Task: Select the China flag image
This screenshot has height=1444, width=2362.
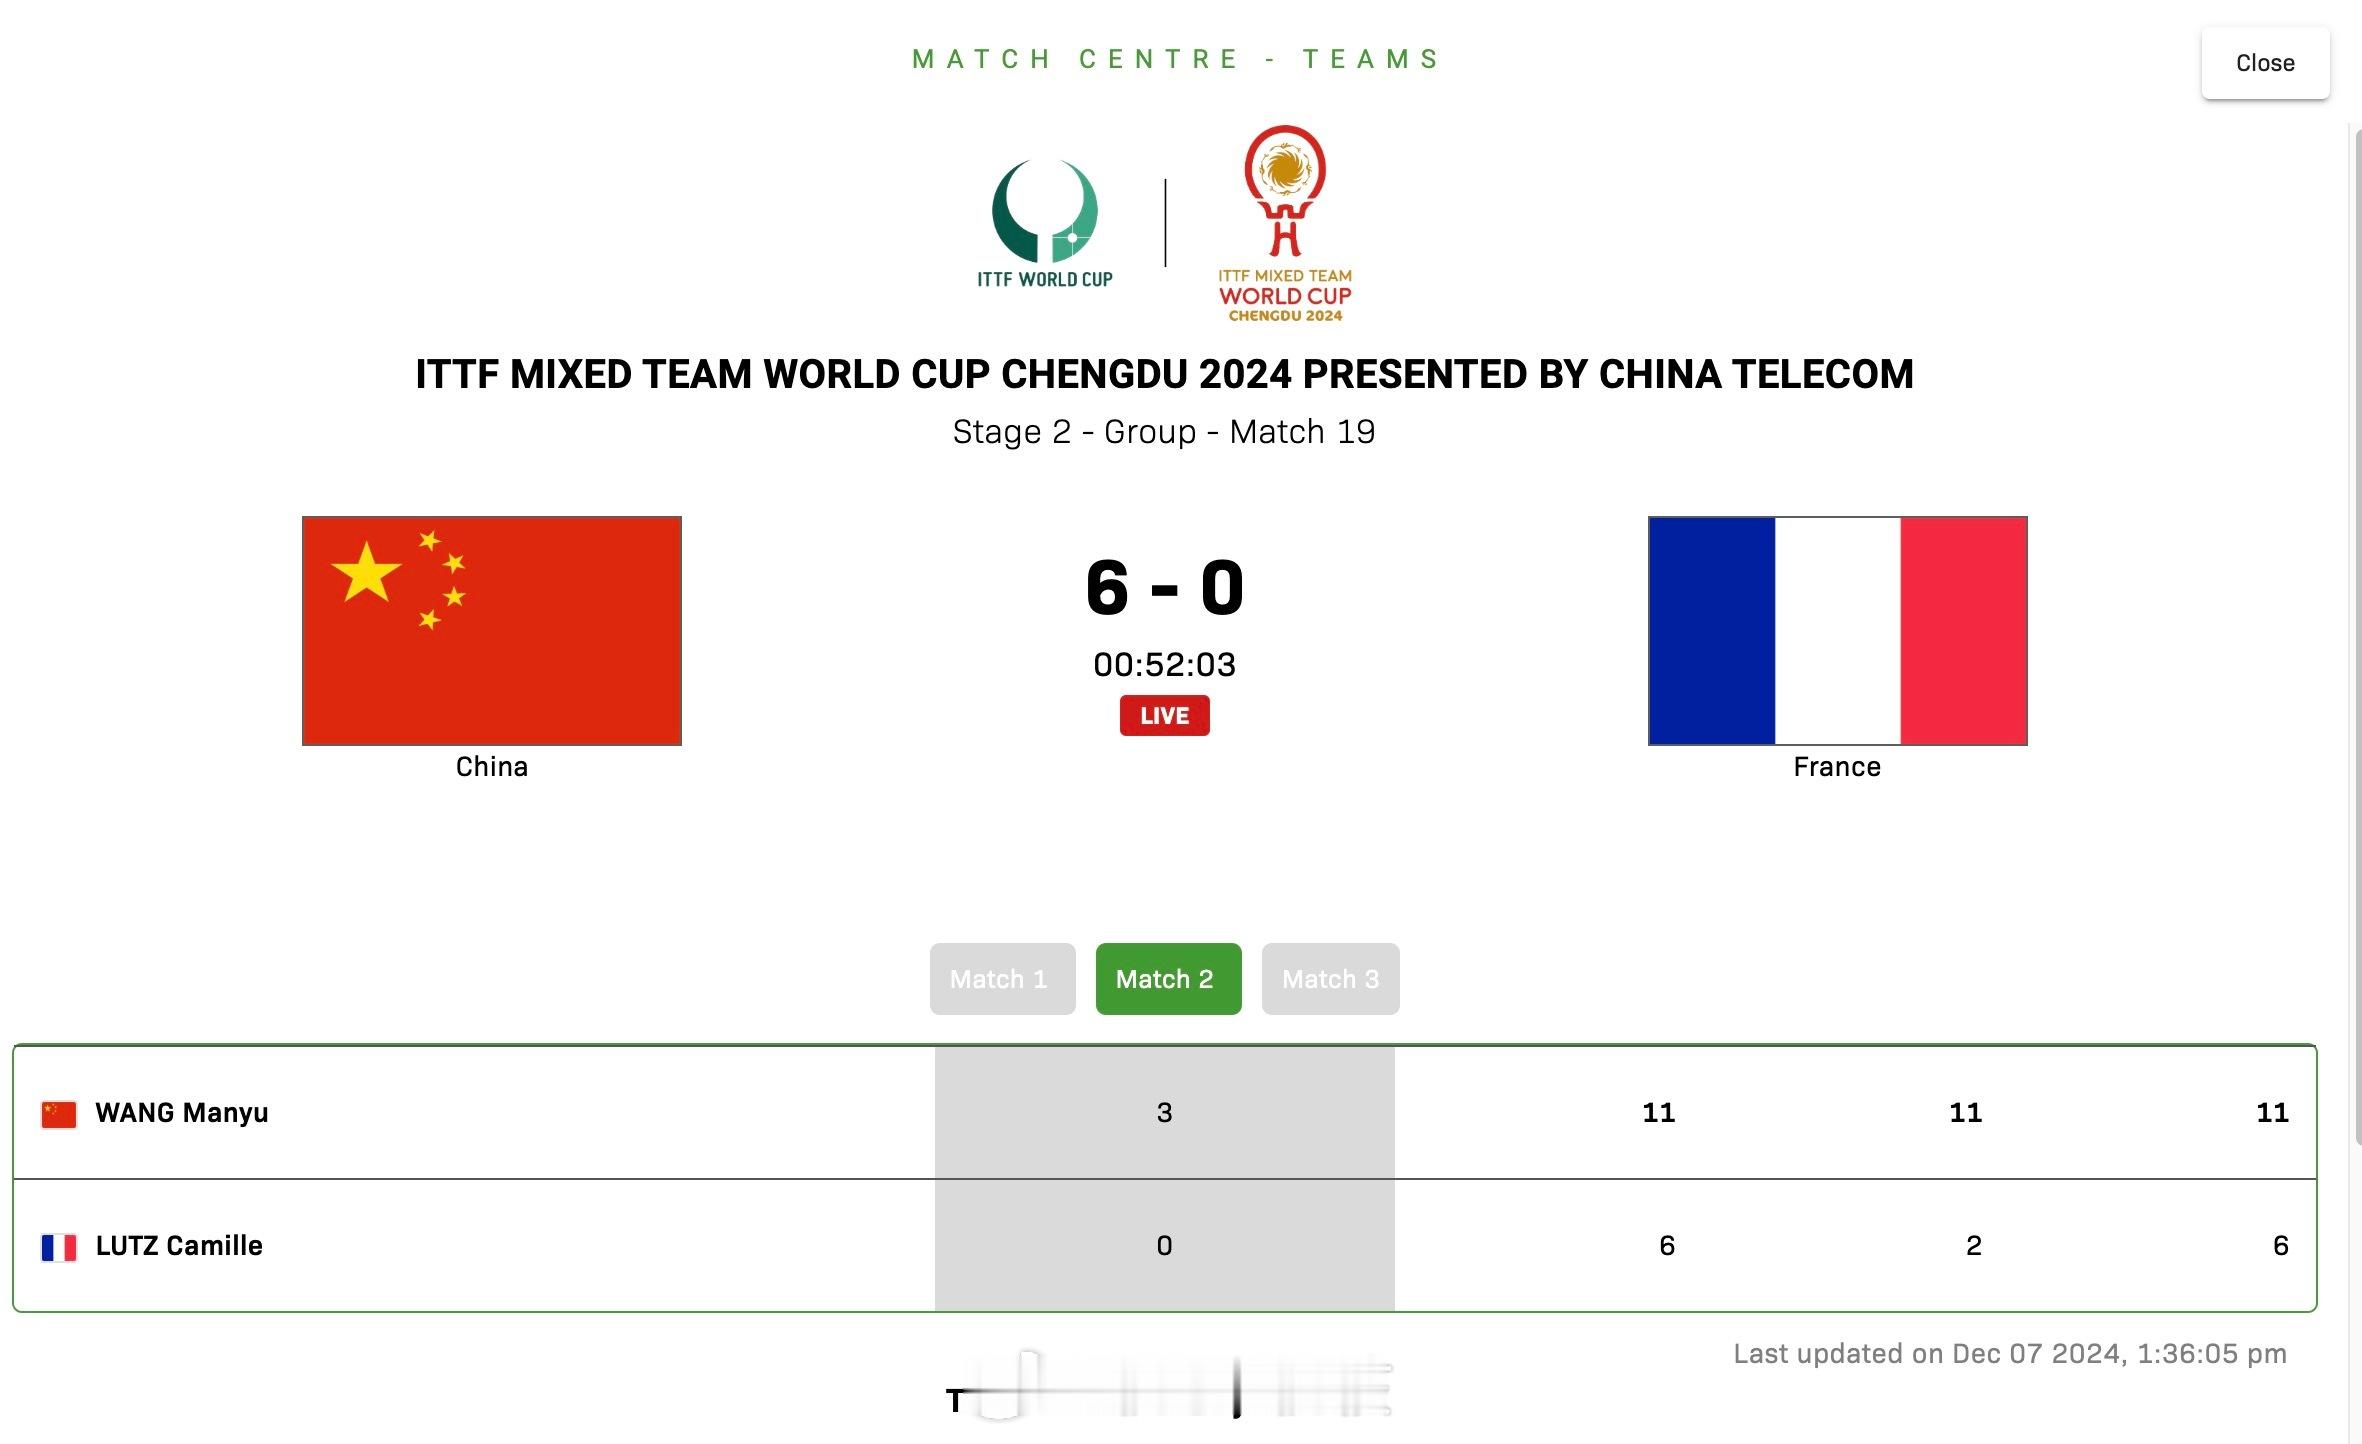Action: [x=491, y=630]
